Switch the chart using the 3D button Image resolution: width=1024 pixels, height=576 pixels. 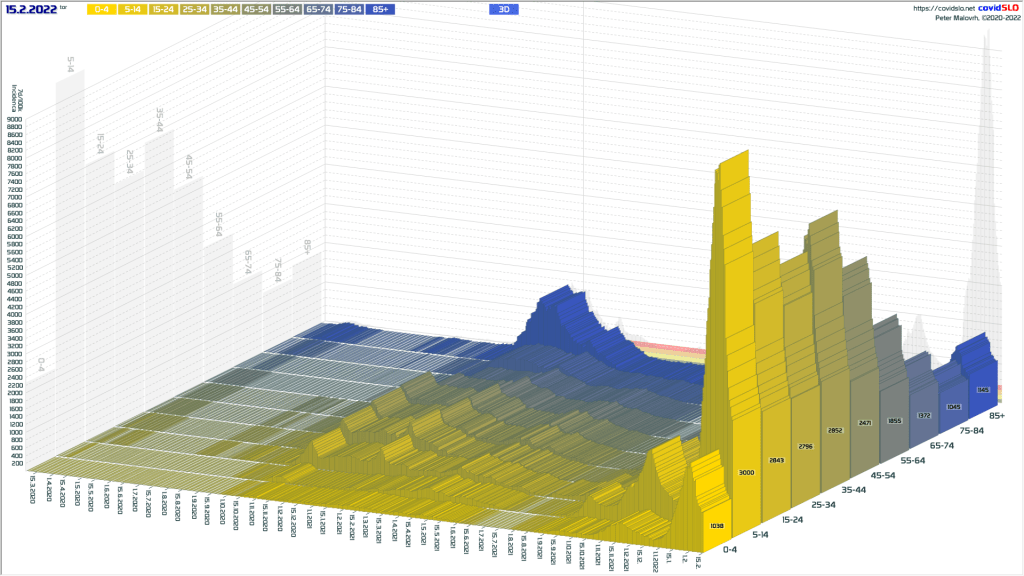[503, 9]
